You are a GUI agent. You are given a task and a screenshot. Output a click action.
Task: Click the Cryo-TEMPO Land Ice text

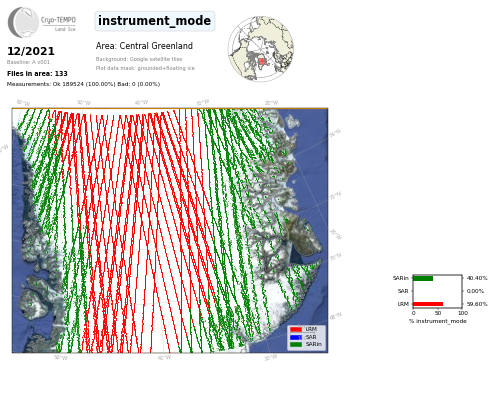(x=58, y=24)
